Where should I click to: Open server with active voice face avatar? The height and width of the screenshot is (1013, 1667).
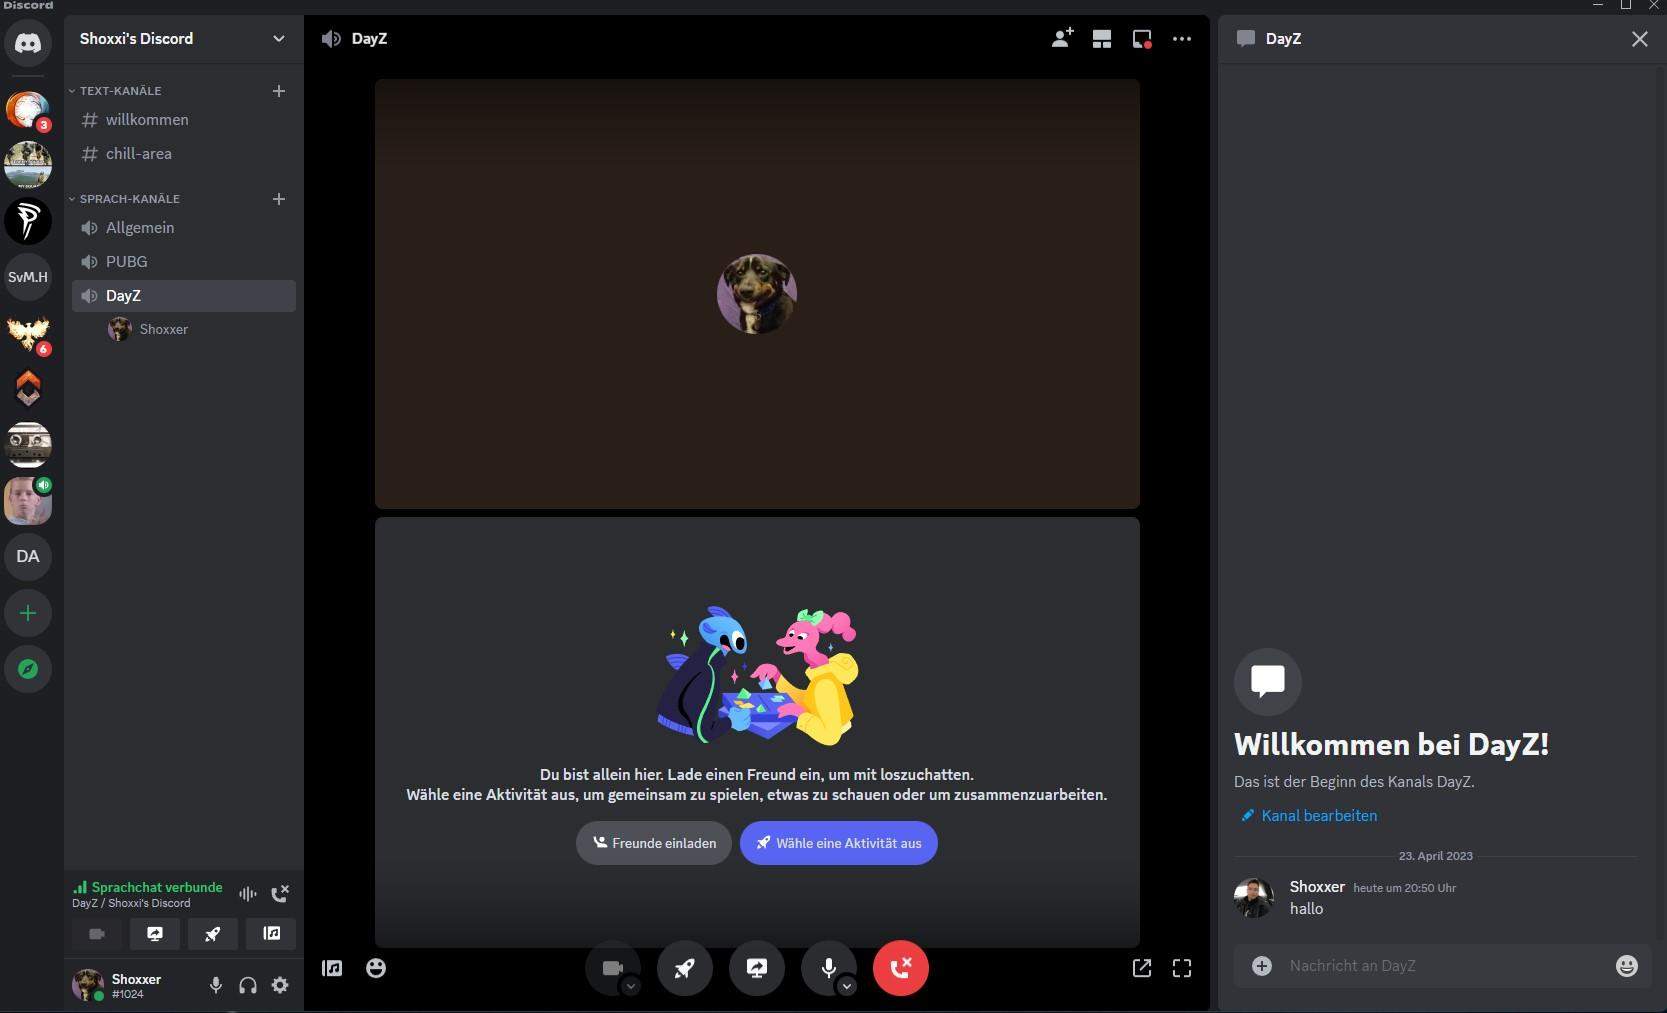tap(28, 501)
